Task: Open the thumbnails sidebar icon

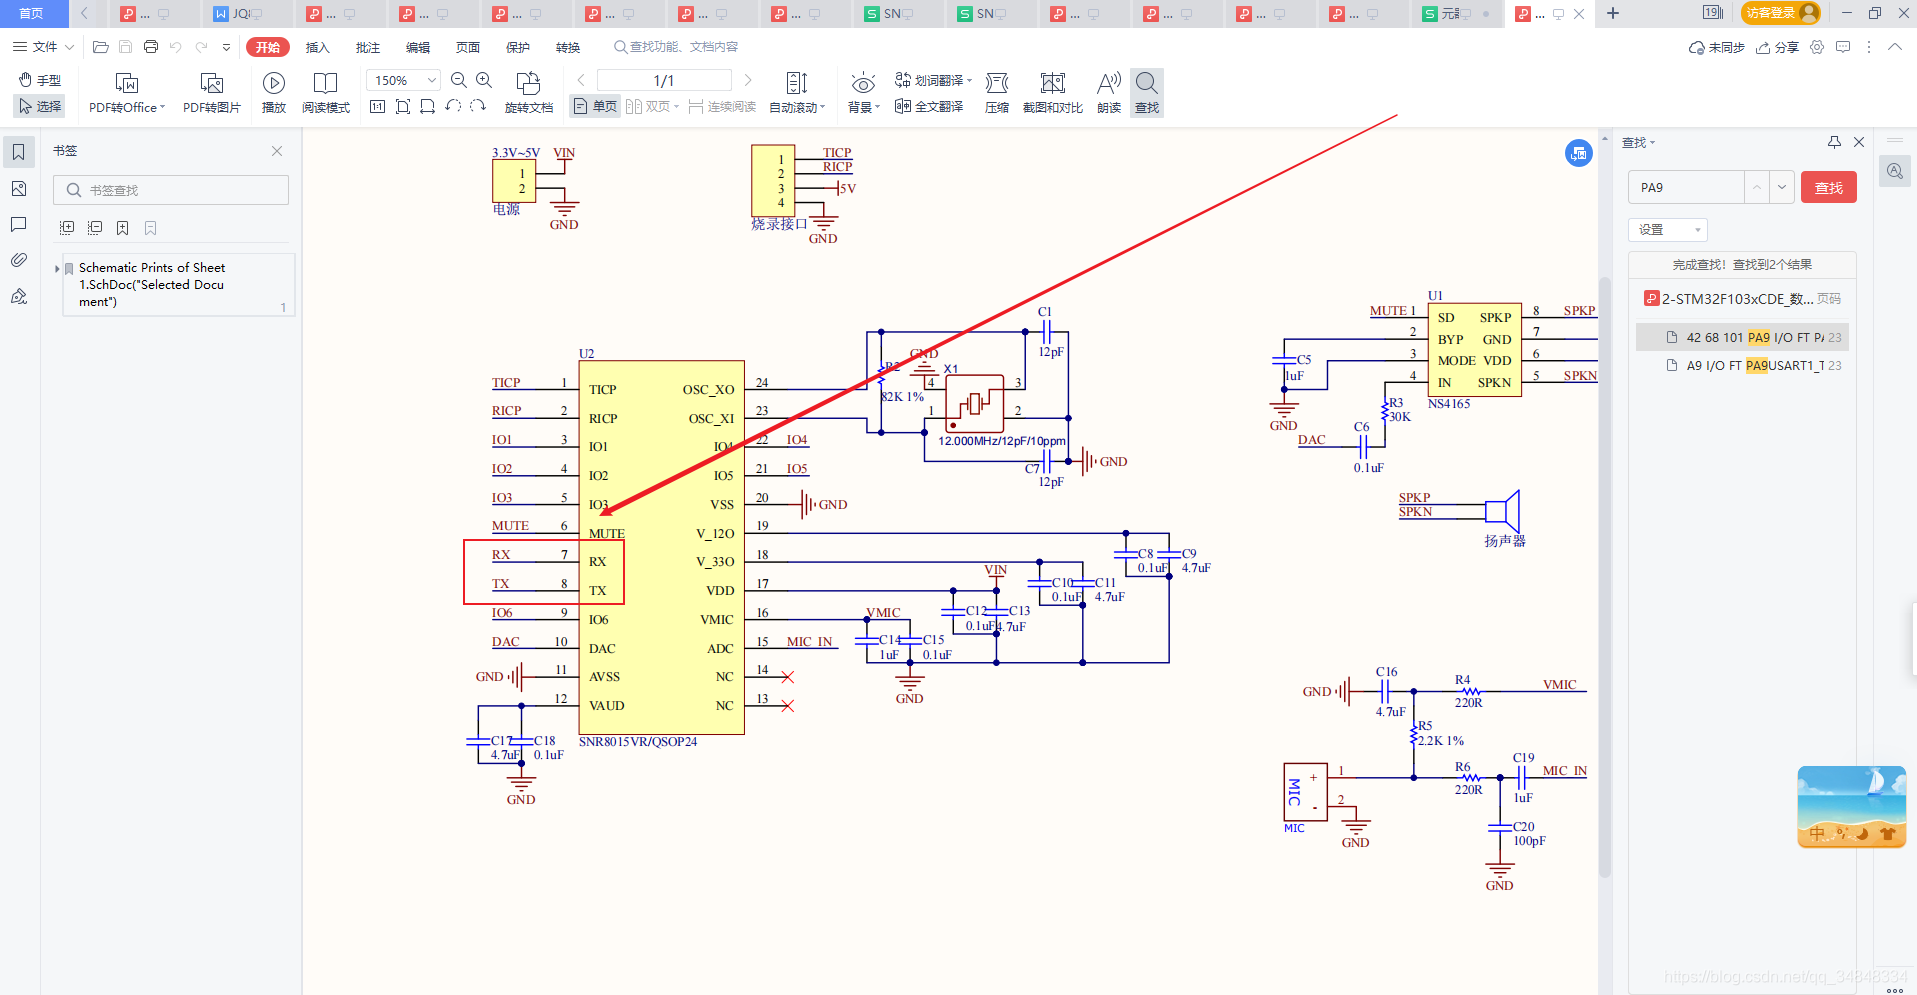Action: pyautogui.click(x=19, y=189)
